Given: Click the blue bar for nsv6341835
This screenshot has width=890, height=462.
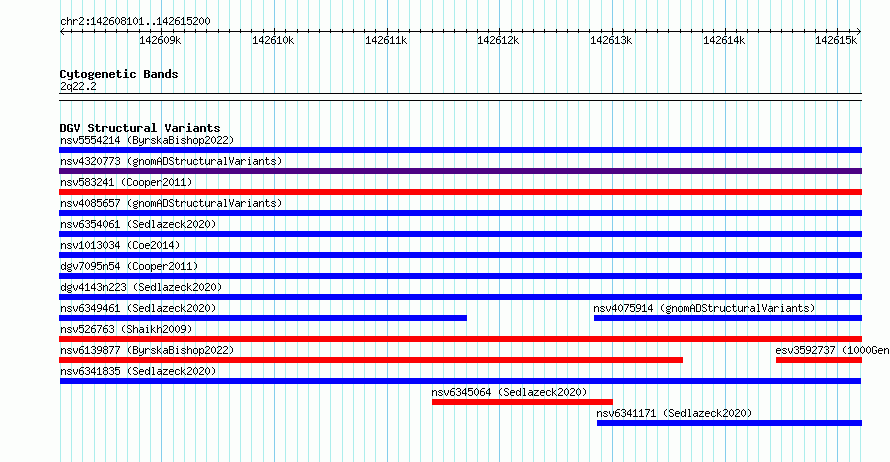Looking at the screenshot, I should point(460,381).
